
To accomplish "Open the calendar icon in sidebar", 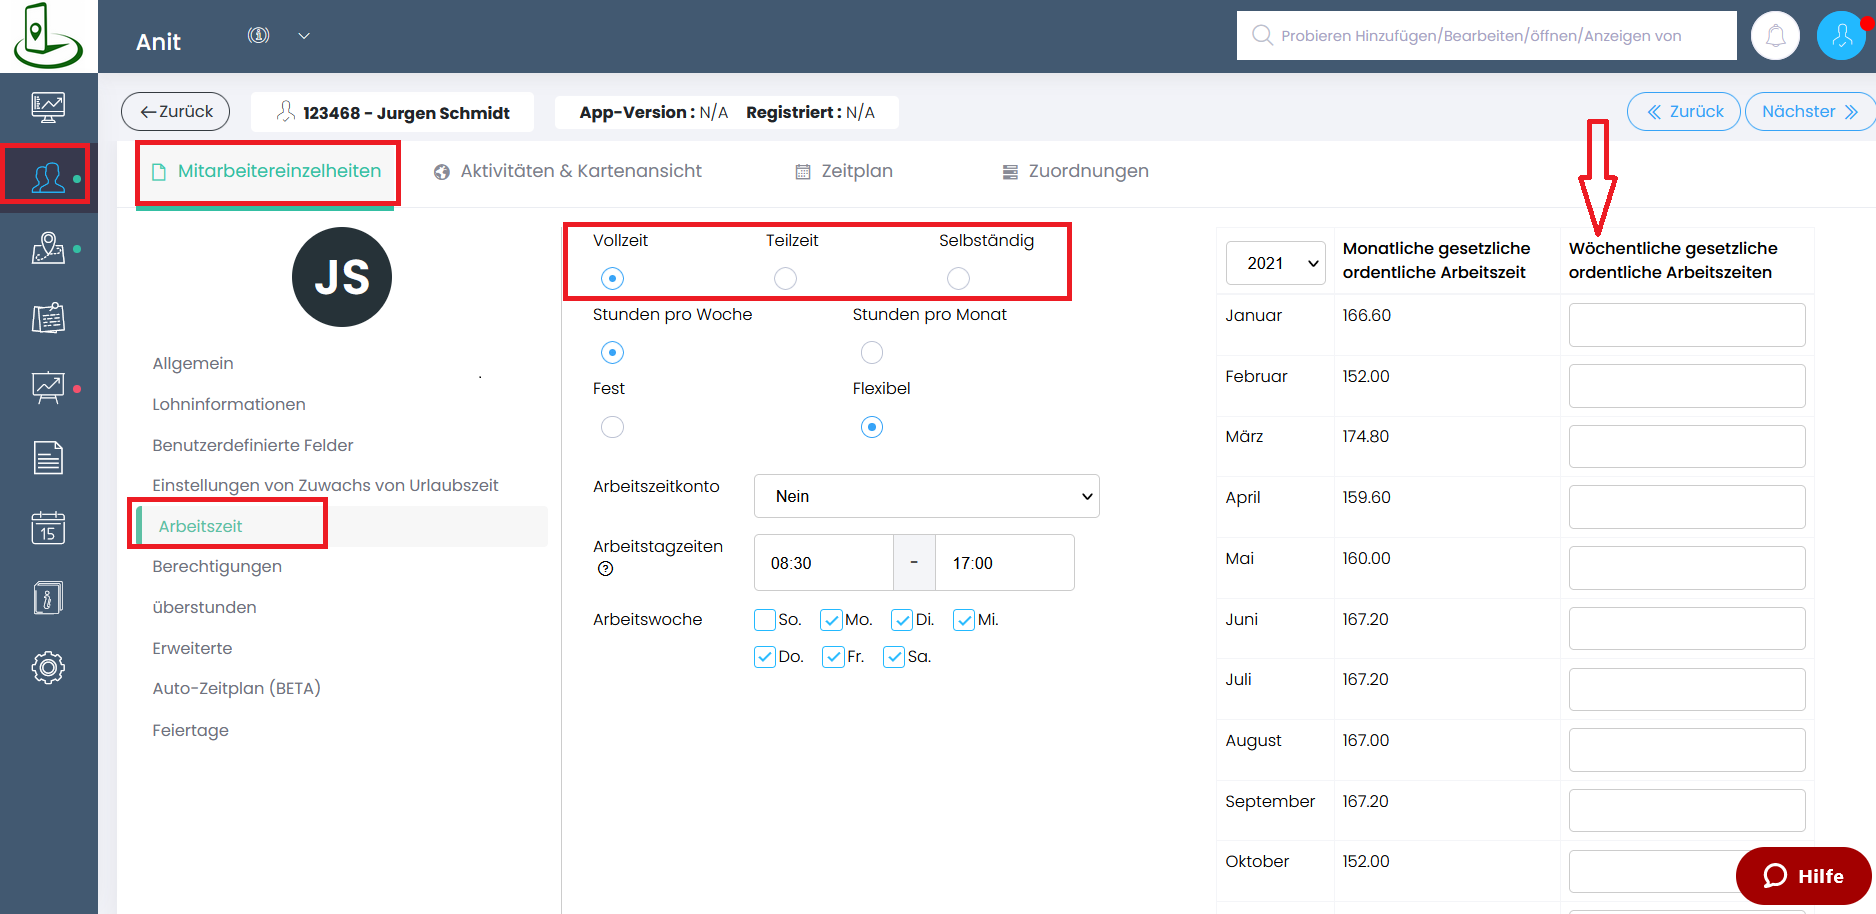I will click(x=48, y=527).
